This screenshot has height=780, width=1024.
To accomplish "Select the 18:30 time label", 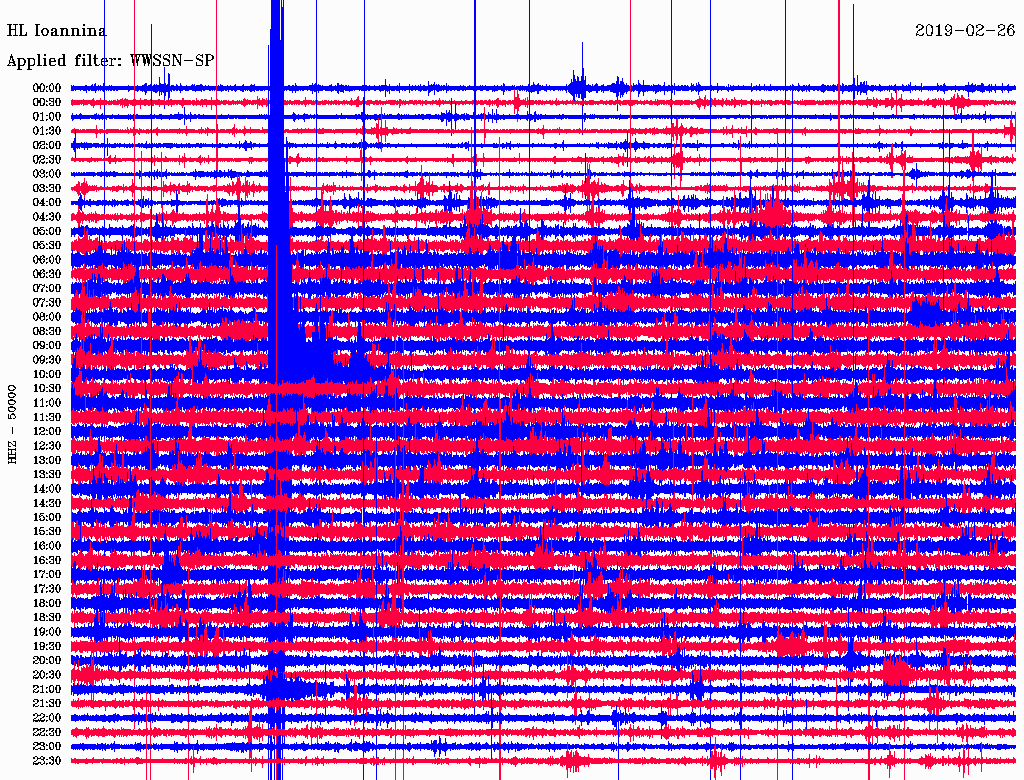I will tap(47, 617).
